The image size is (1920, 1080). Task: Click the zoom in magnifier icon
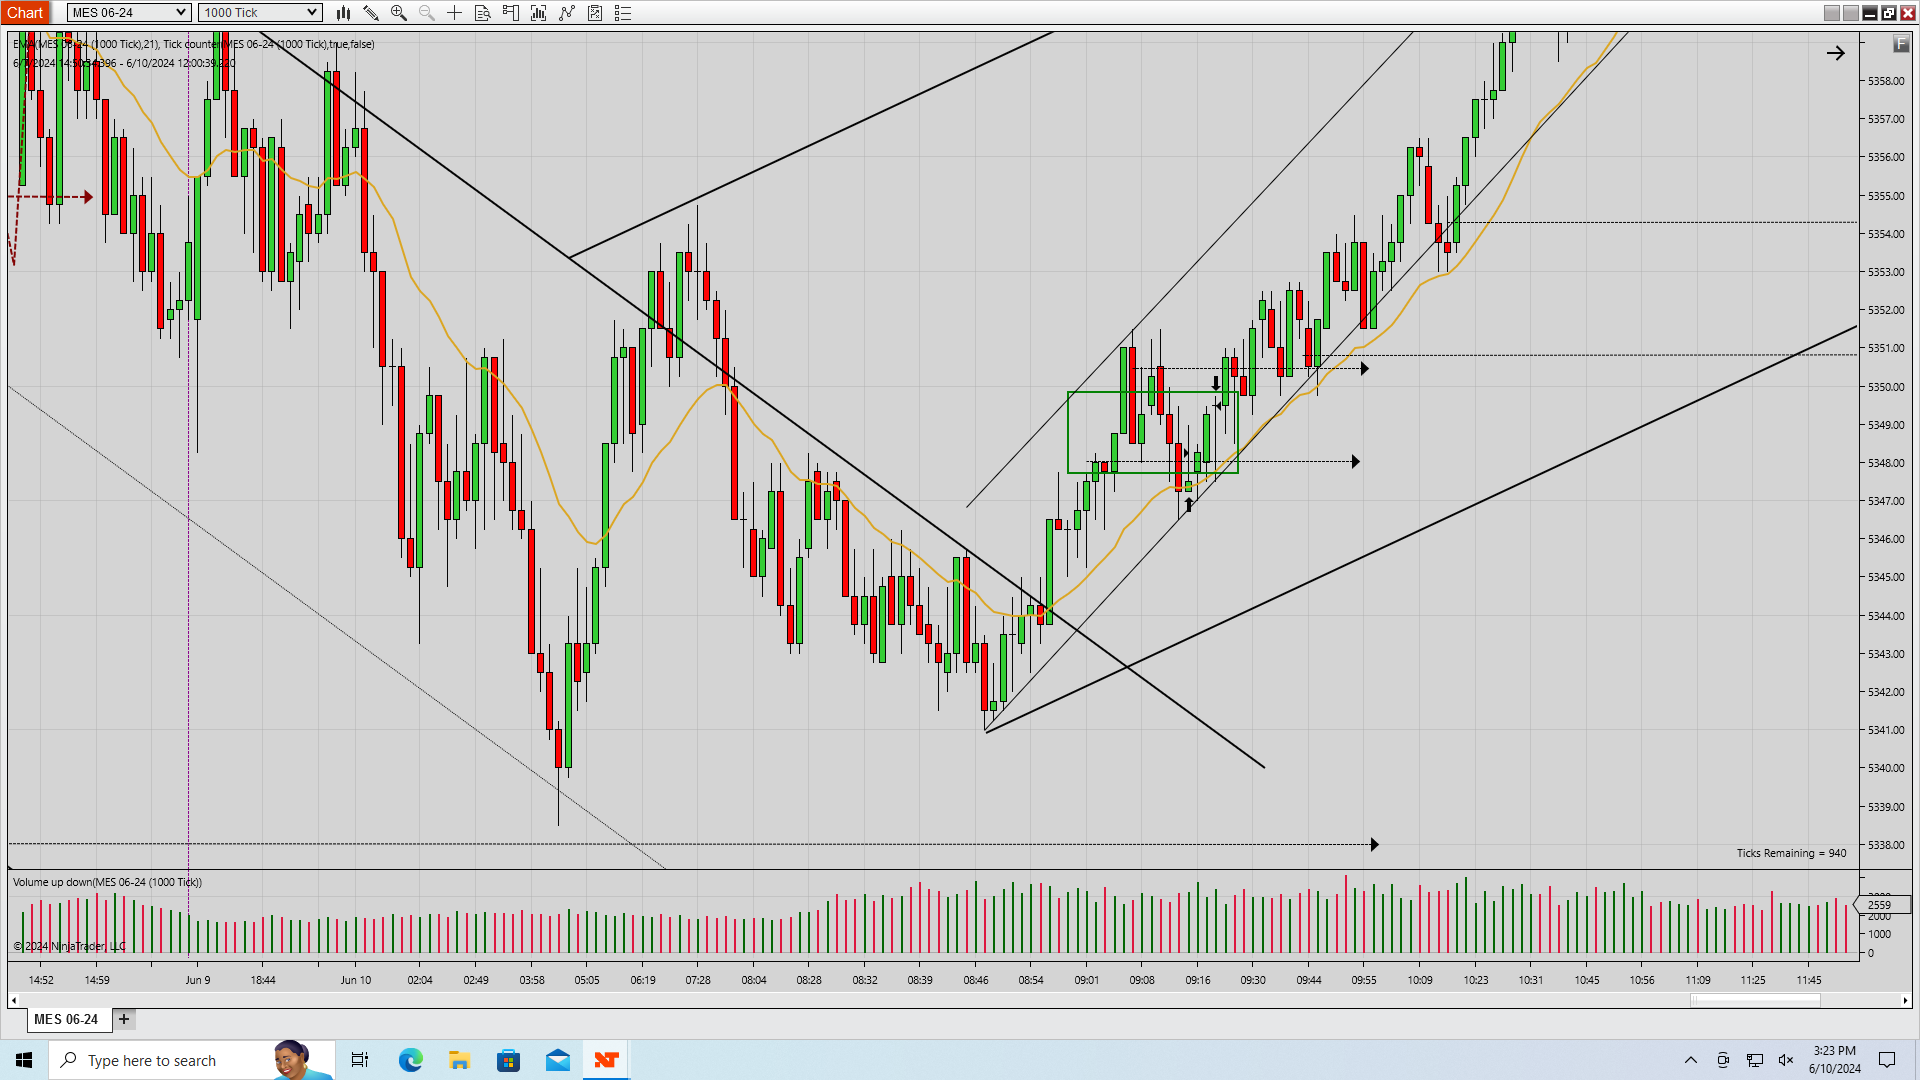coord(399,13)
